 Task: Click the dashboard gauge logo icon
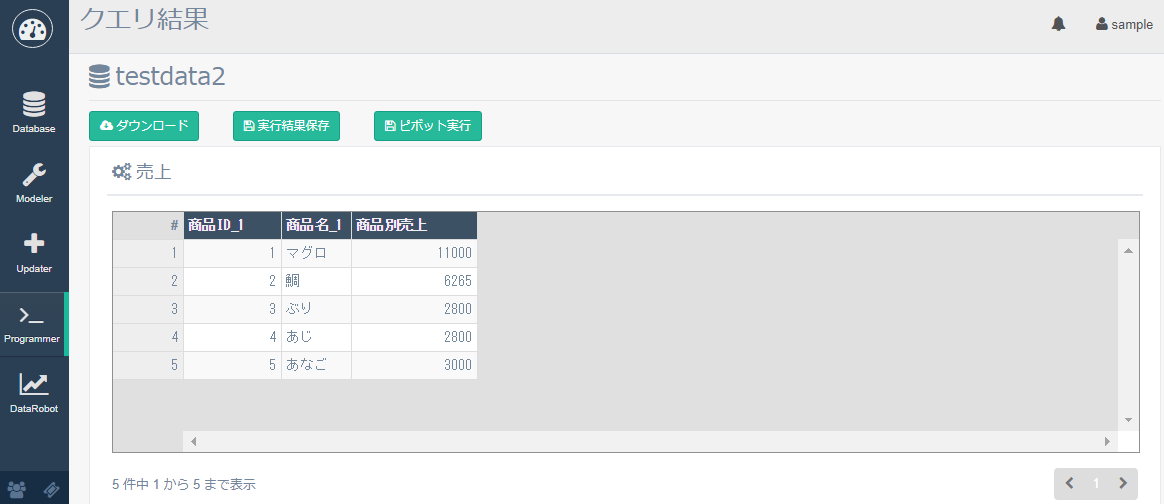34,30
